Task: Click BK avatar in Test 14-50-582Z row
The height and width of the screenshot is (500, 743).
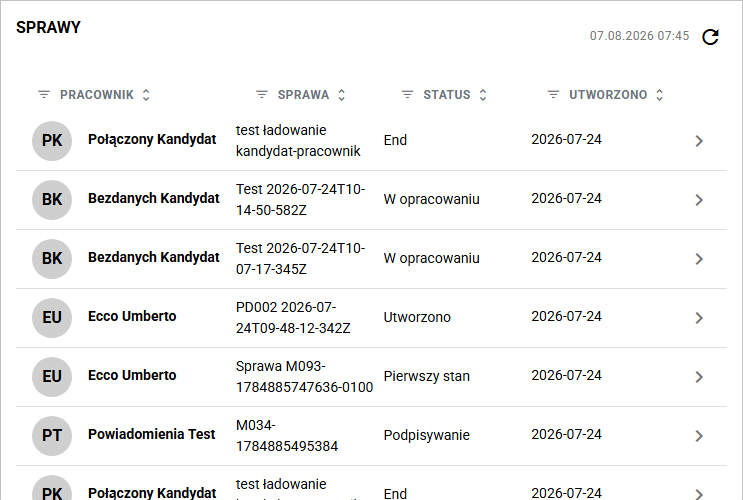Action: pyautogui.click(x=52, y=200)
